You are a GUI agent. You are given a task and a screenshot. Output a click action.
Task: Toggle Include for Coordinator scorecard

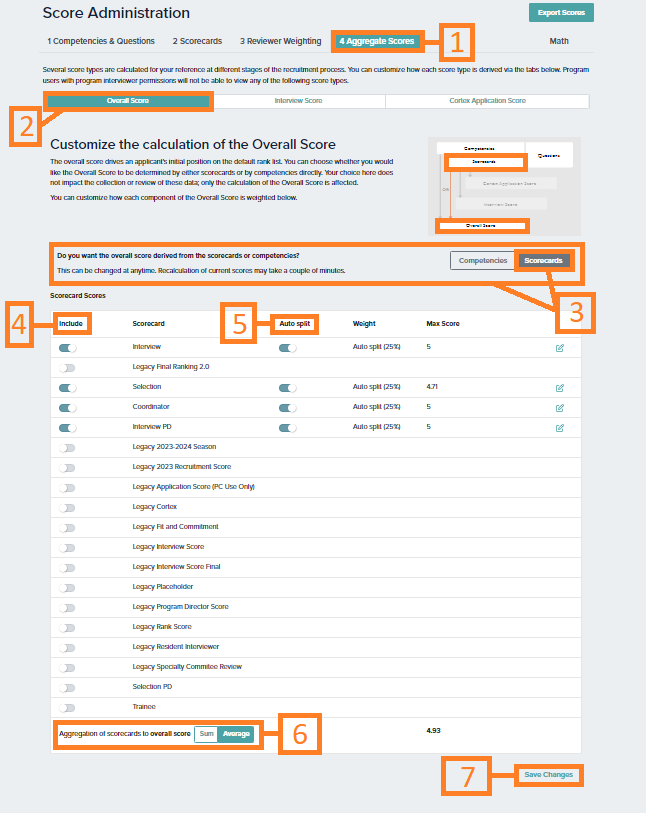point(67,408)
